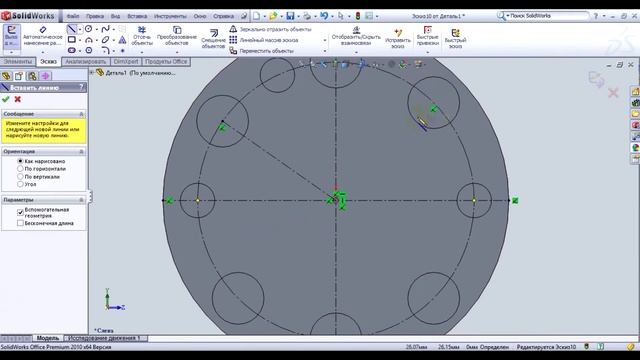Open the Правка menu
Viewport: 640px width, 360px height.
[x=95, y=16]
